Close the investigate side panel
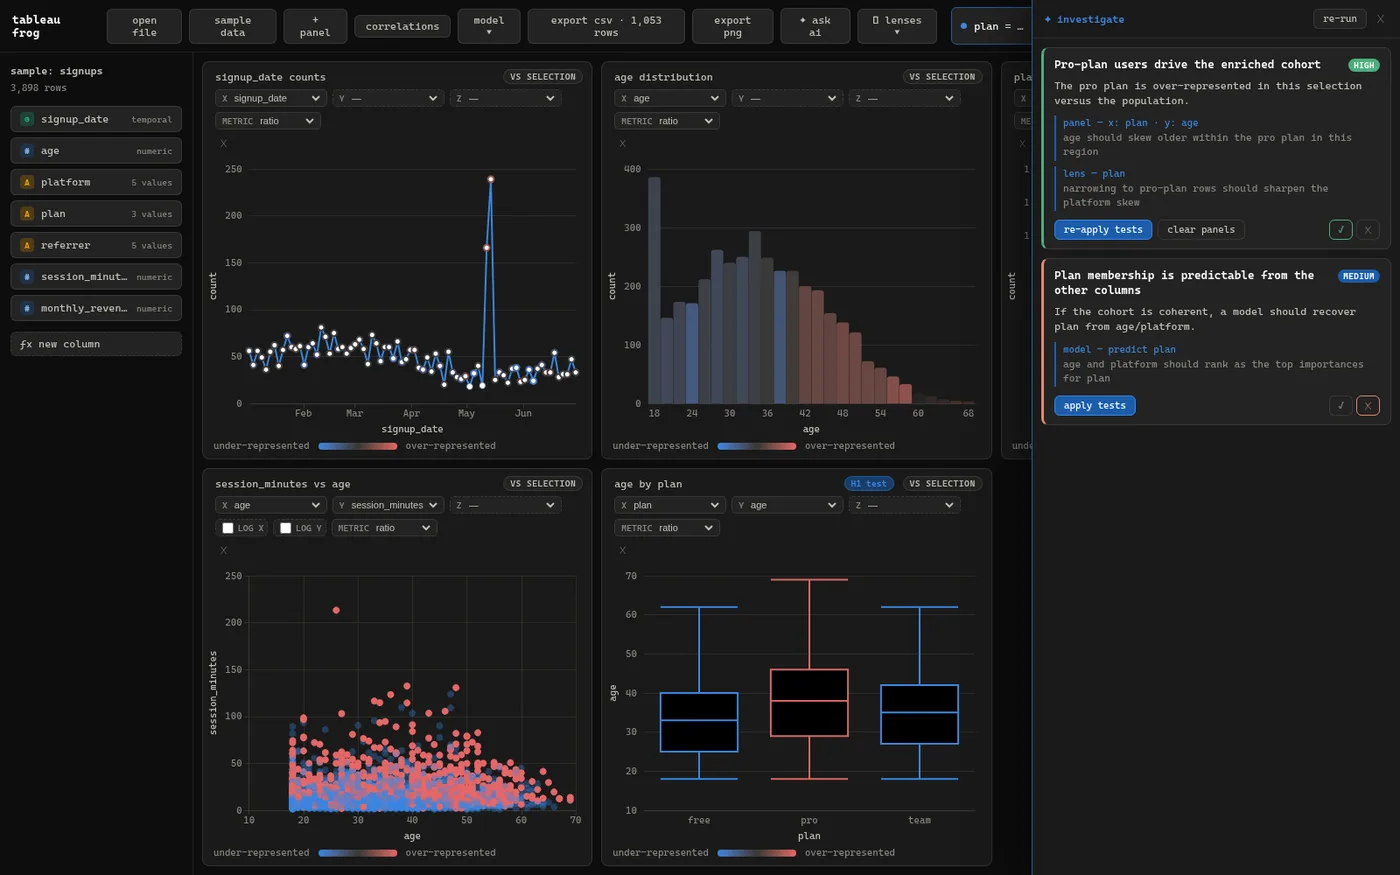The height and width of the screenshot is (875, 1400). pos(1380,19)
